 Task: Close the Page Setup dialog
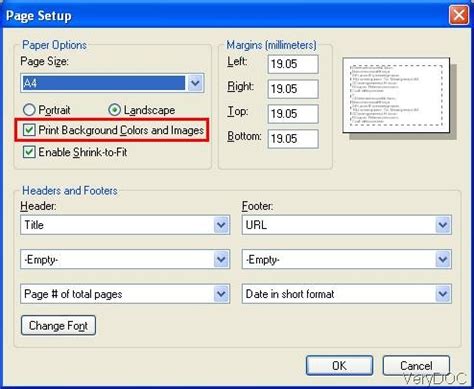pos(459,15)
